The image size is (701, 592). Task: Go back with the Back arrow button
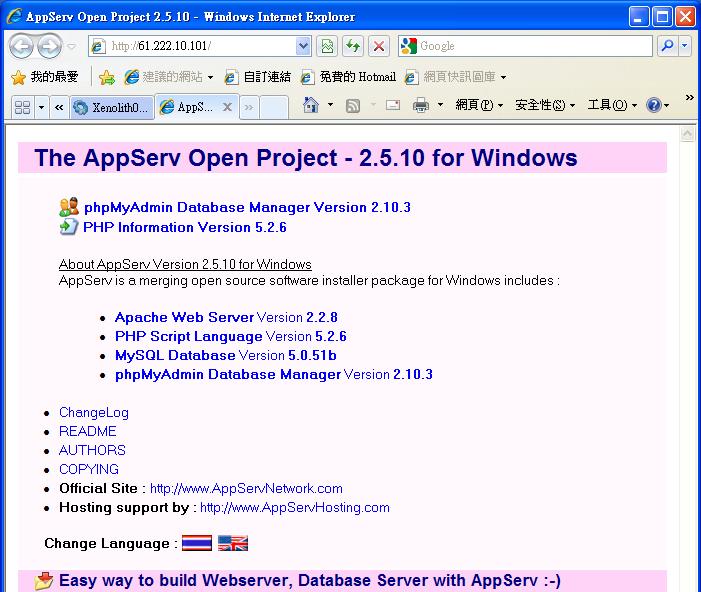(x=21, y=46)
